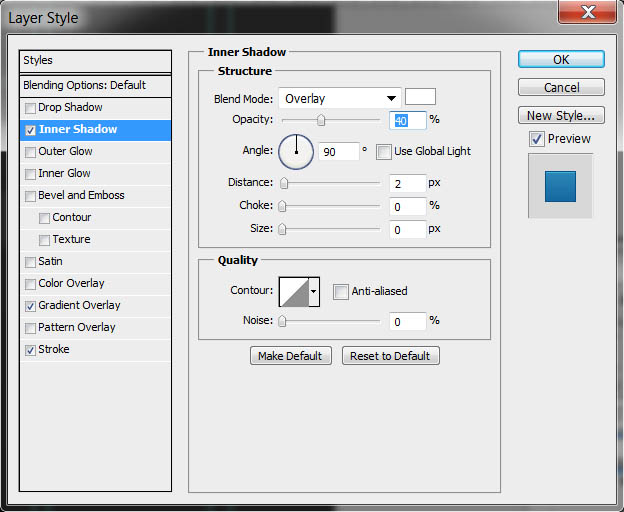The image size is (624, 512).
Task: Turn on Bevel and Emboss checkbox
Action: [30, 196]
